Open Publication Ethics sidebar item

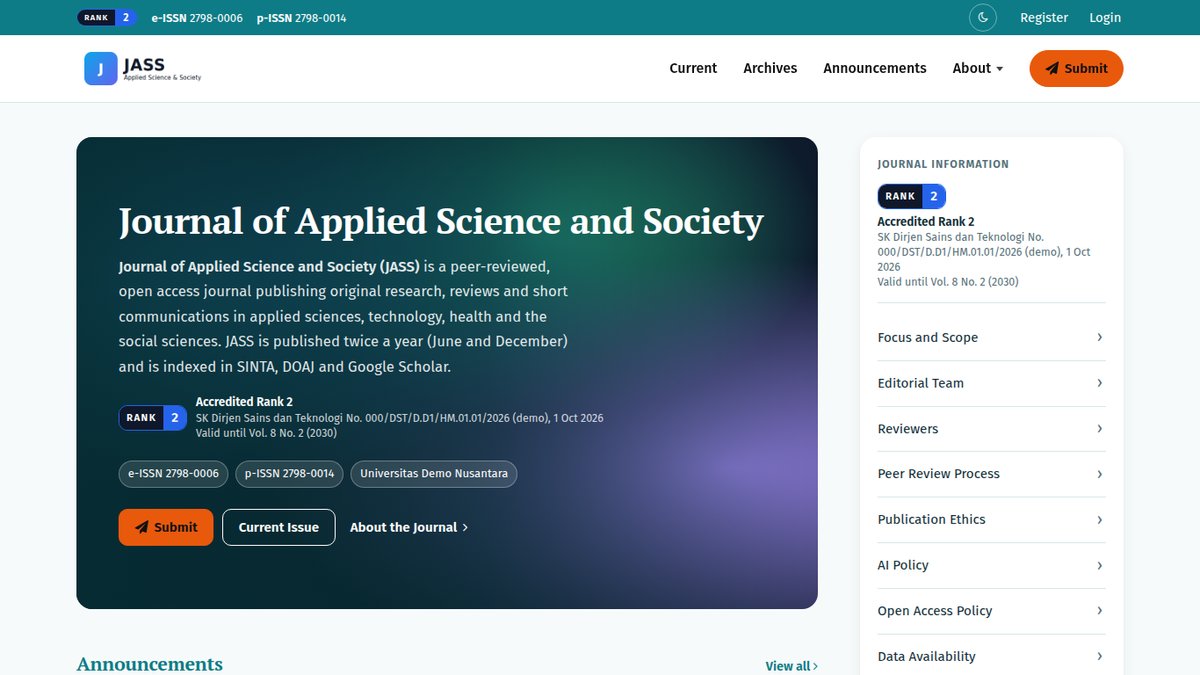click(x=991, y=520)
